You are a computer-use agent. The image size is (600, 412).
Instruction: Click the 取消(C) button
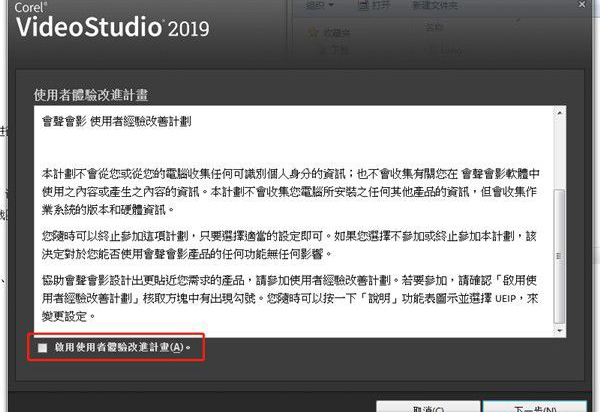coord(428,407)
